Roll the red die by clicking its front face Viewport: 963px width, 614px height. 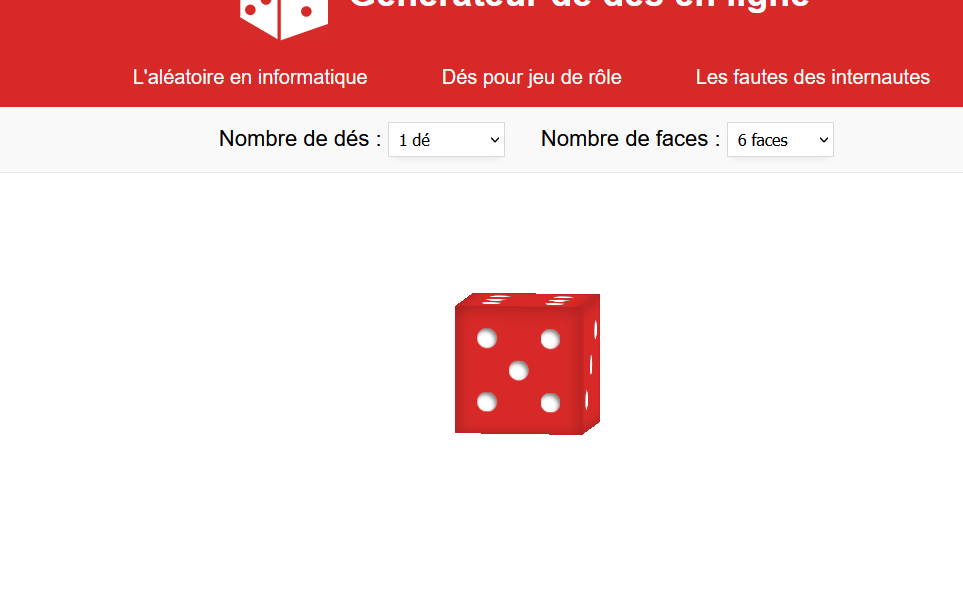[518, 370]
